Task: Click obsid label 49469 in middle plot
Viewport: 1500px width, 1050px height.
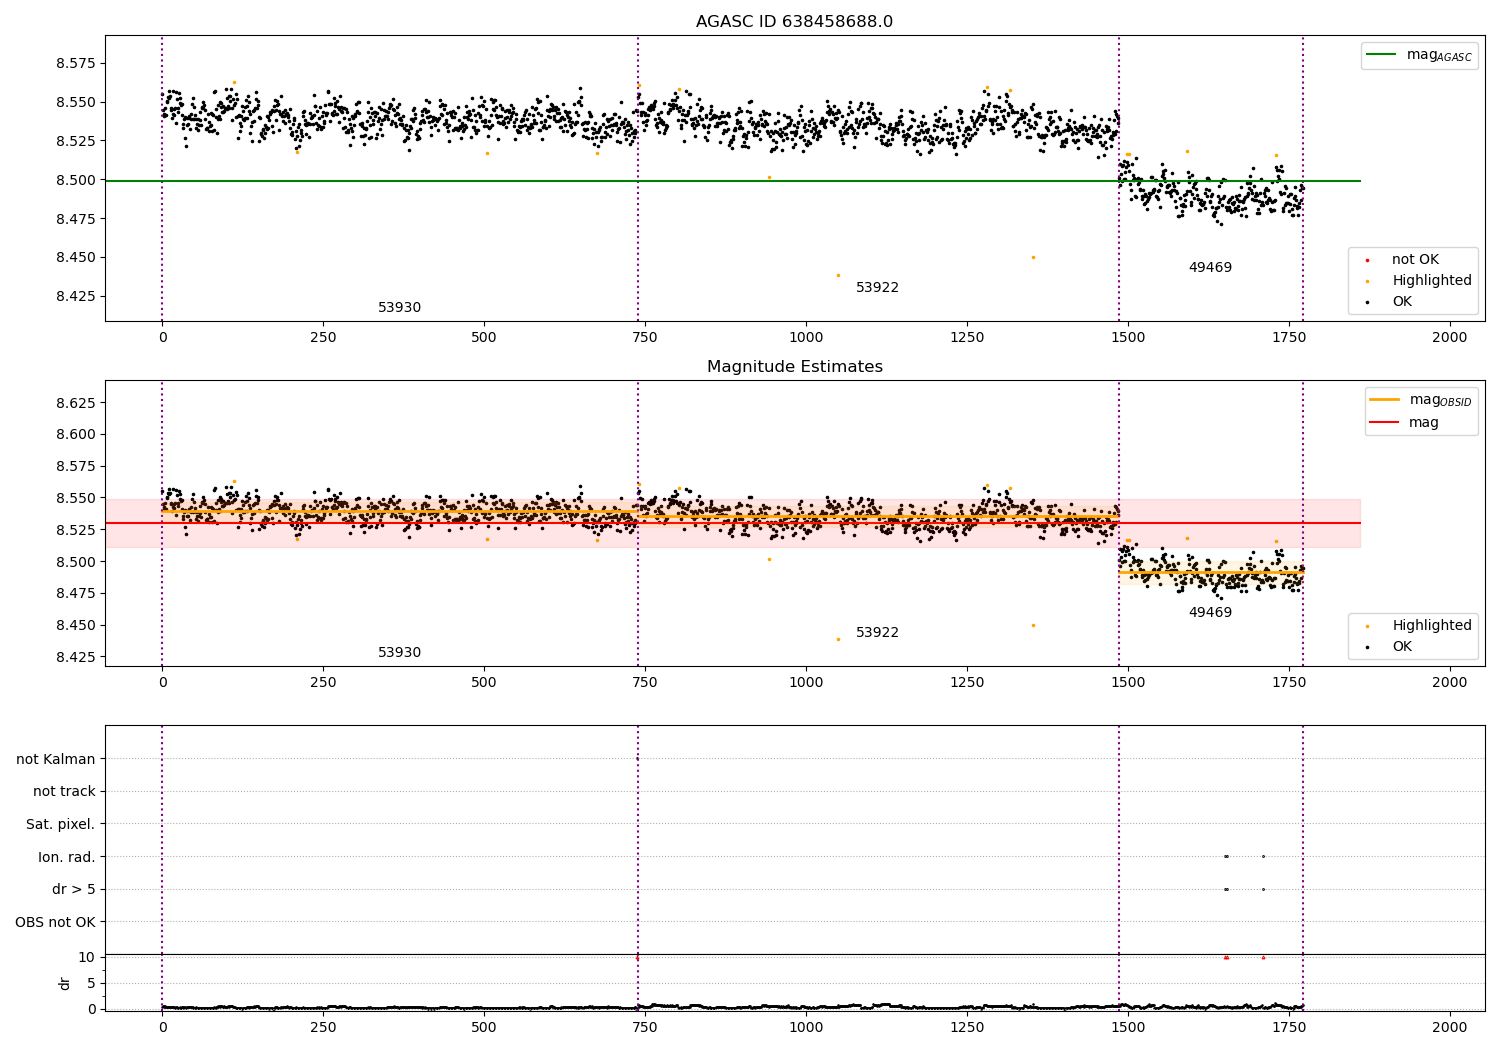Action: [1210, 613]
